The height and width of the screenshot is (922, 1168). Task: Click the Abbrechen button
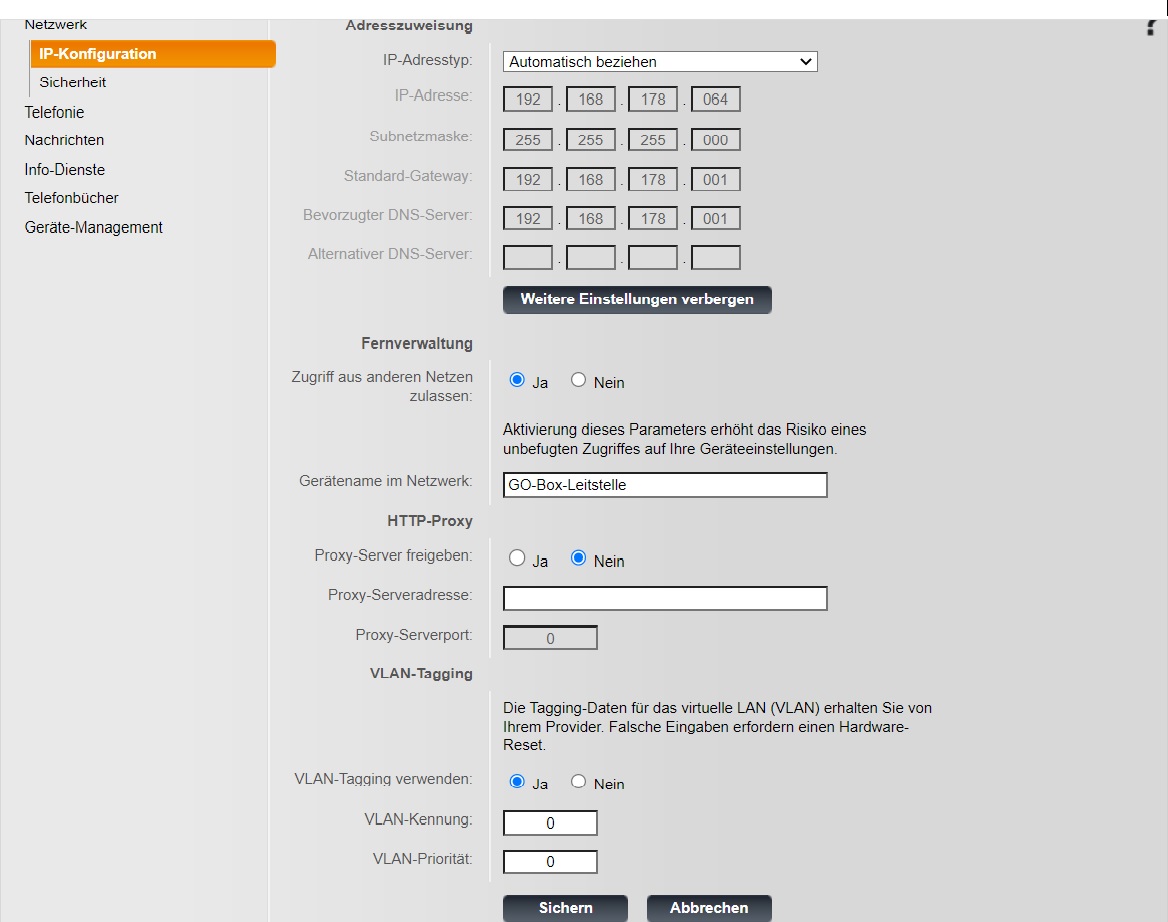[x=709, y=908]
